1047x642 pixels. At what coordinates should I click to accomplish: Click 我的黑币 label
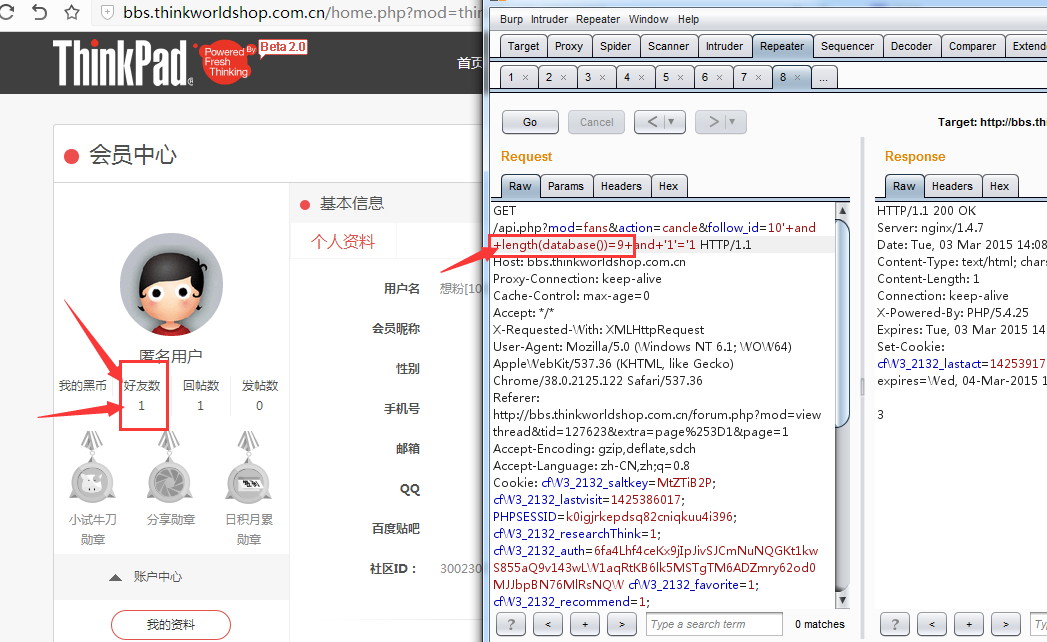click(x=83, y=385)
